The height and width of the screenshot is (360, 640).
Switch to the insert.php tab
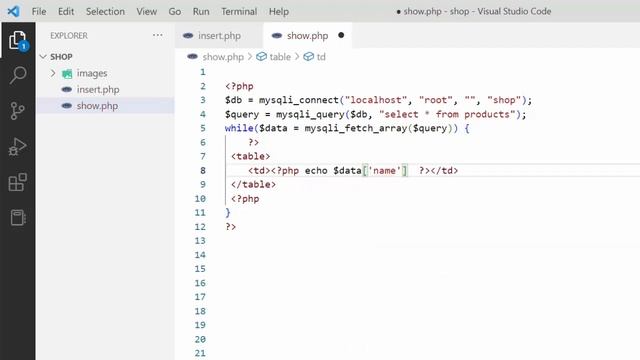[219, 36]
